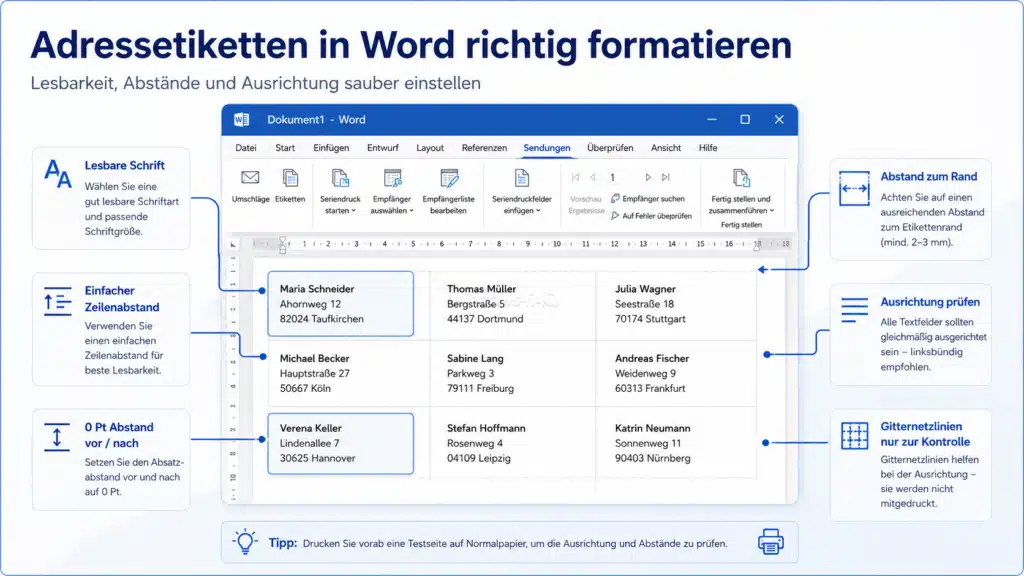Select the Verena Keller label

click(340, 443)
